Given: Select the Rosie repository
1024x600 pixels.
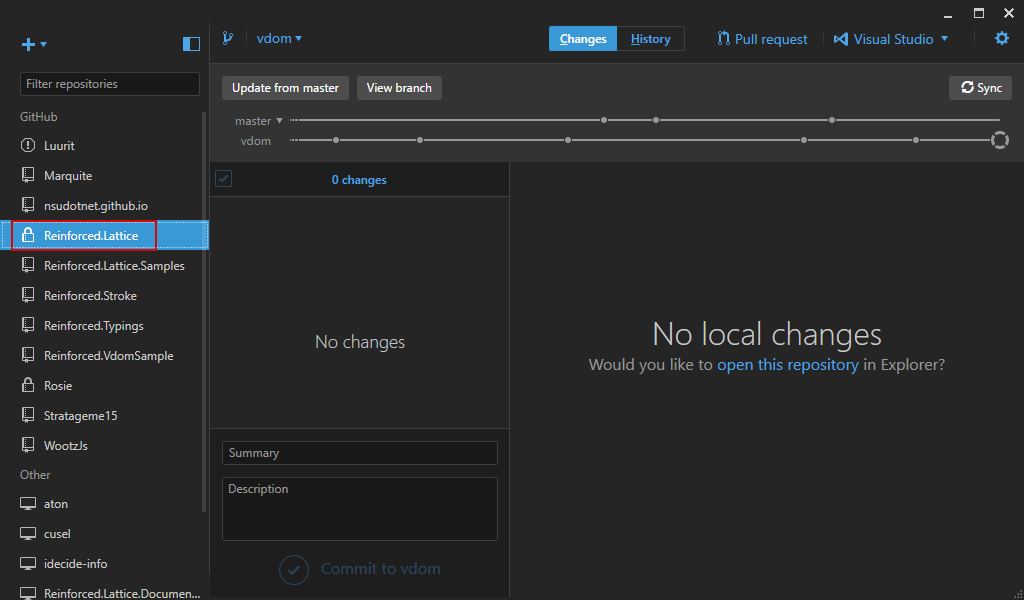Looking at the screenshot, I should pos(104,386).
